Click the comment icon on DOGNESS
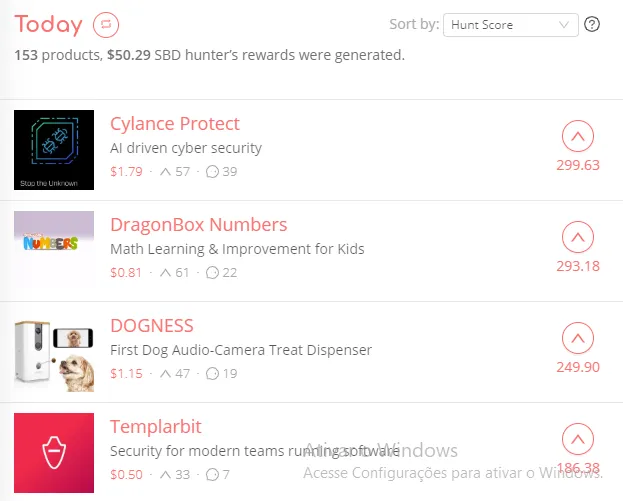623x501 pixels. [x=212, y=374]
